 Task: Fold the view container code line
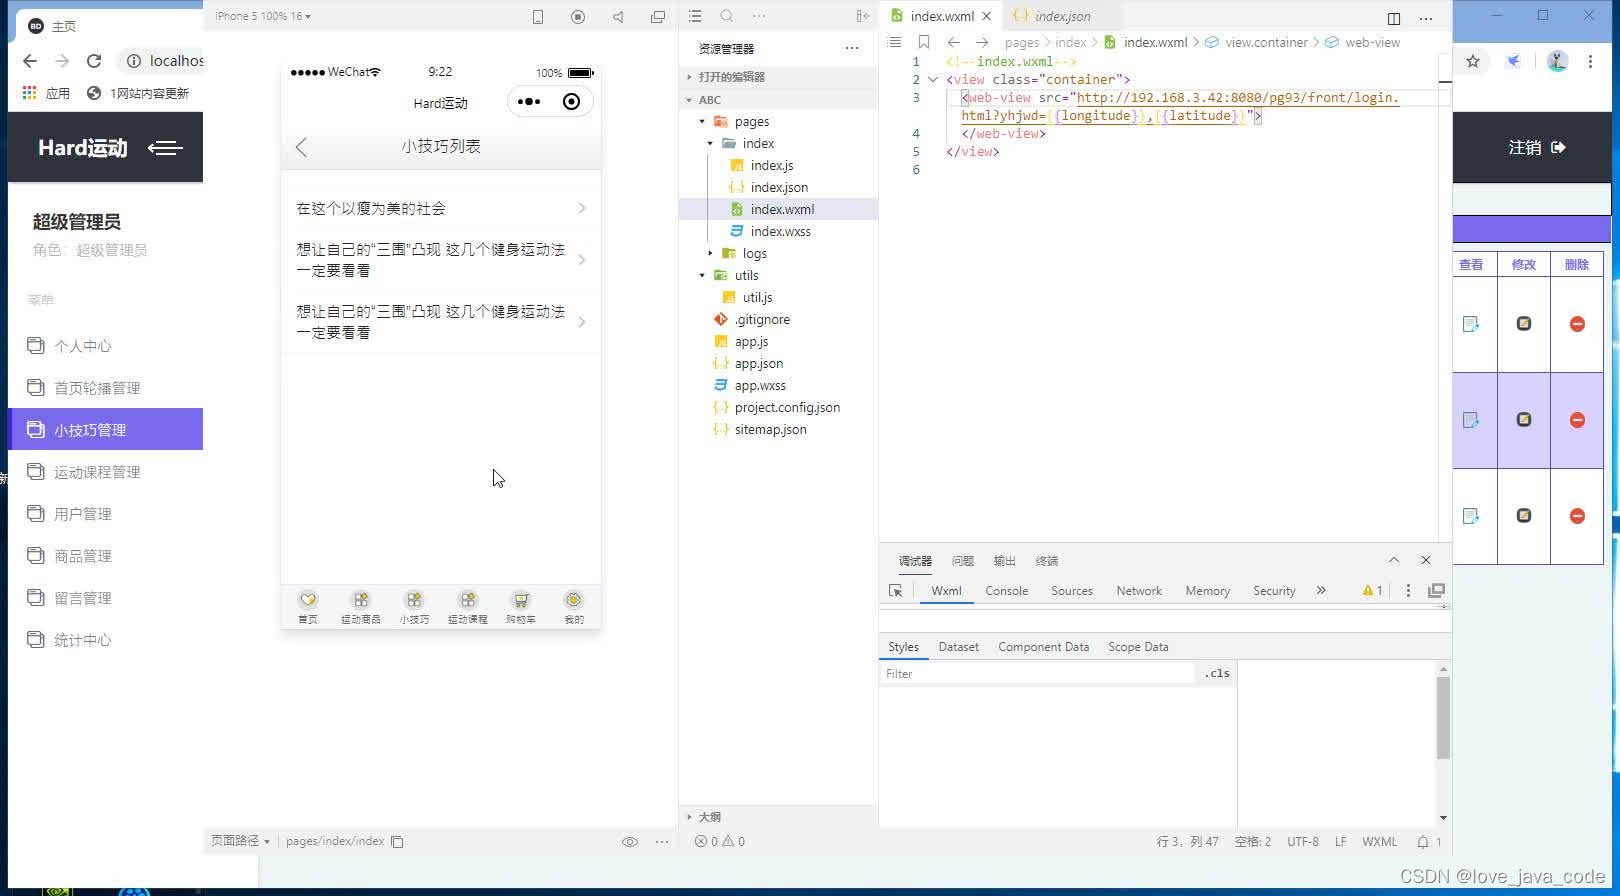point(933,80)
